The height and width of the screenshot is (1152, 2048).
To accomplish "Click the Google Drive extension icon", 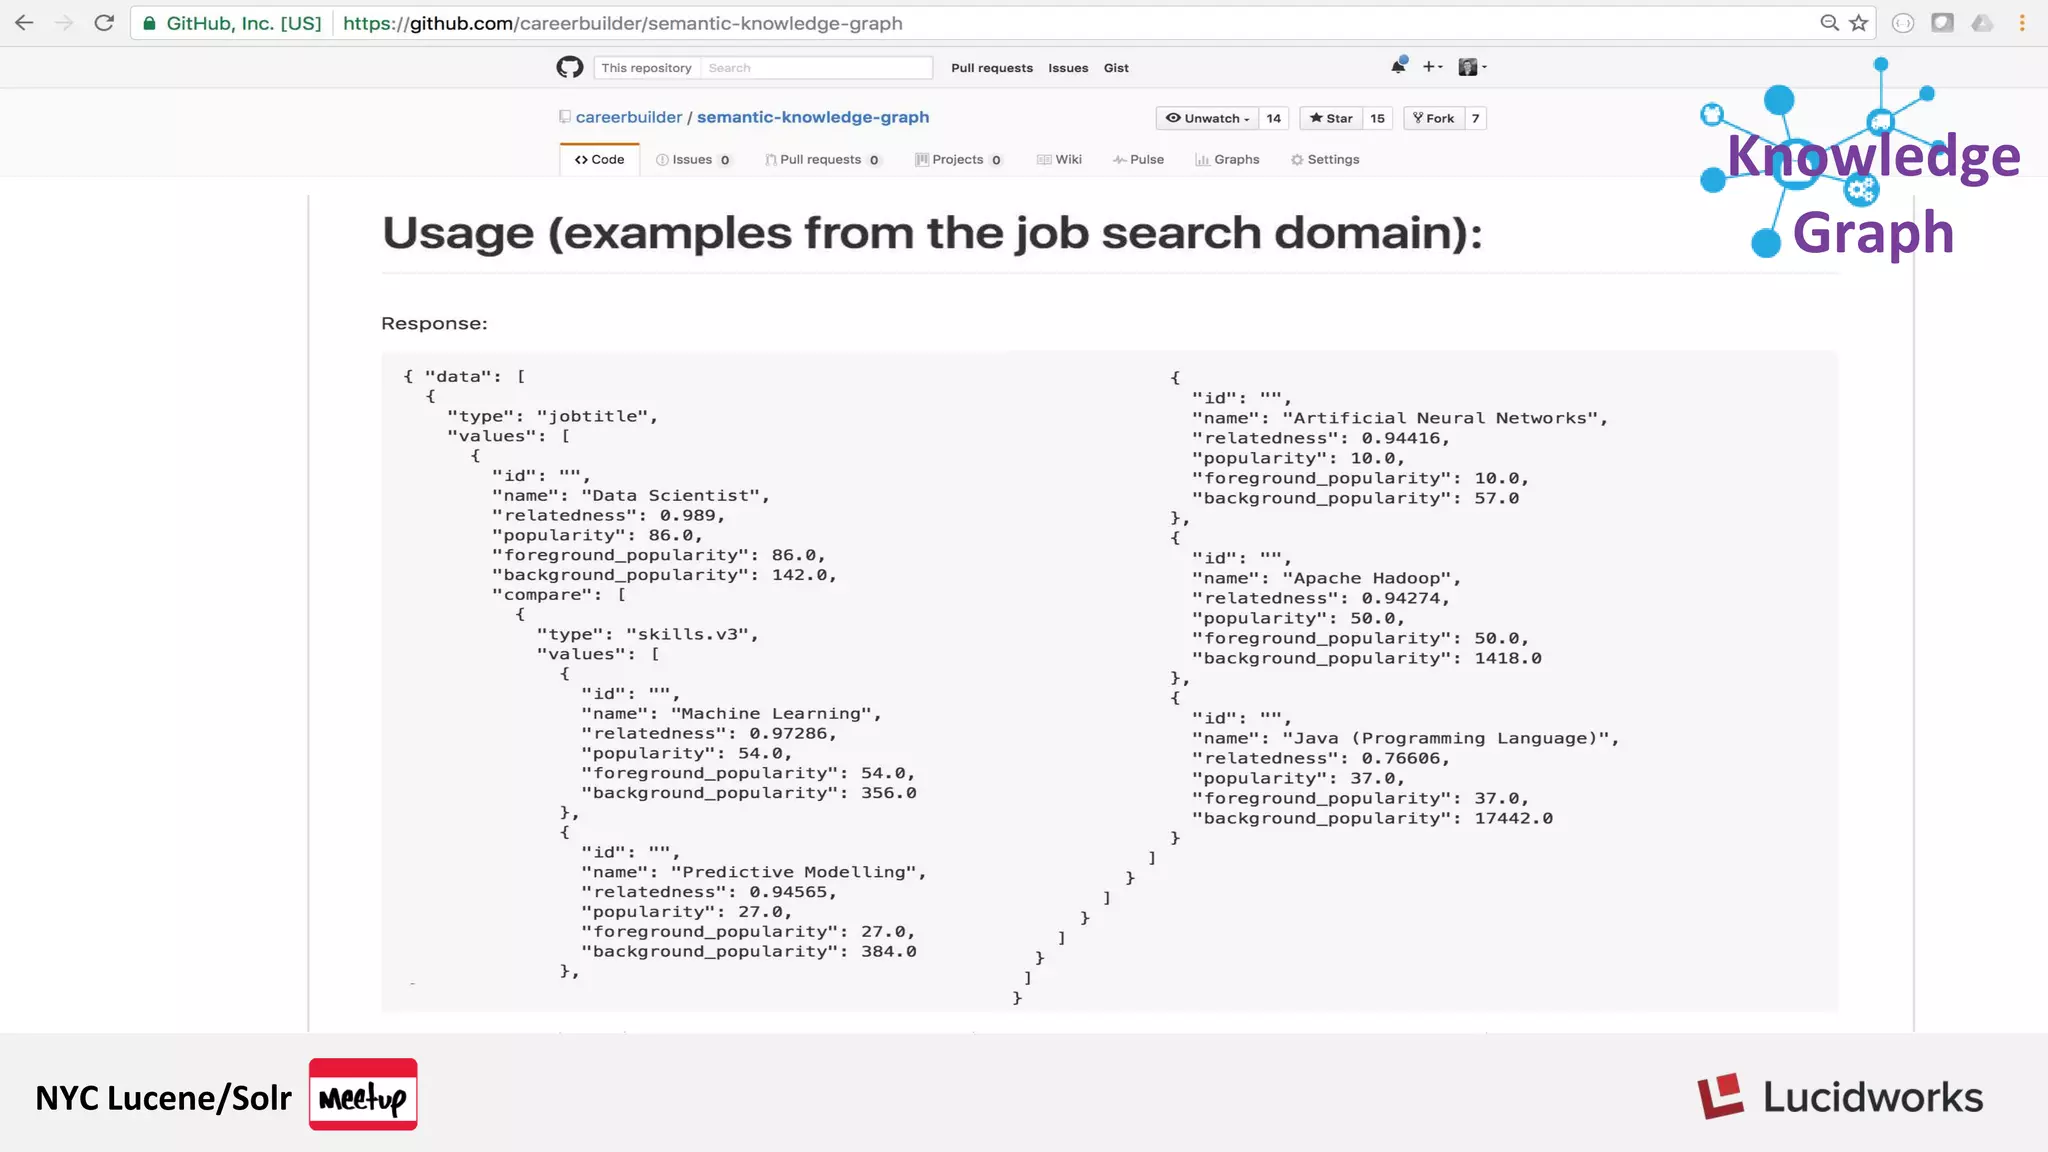I will pos(1982,23).
